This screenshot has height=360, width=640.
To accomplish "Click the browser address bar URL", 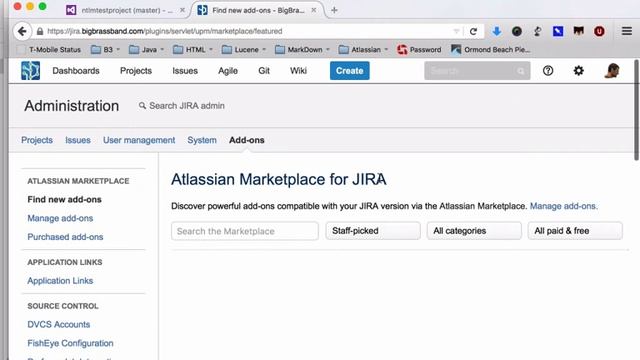I will point(164,31).
